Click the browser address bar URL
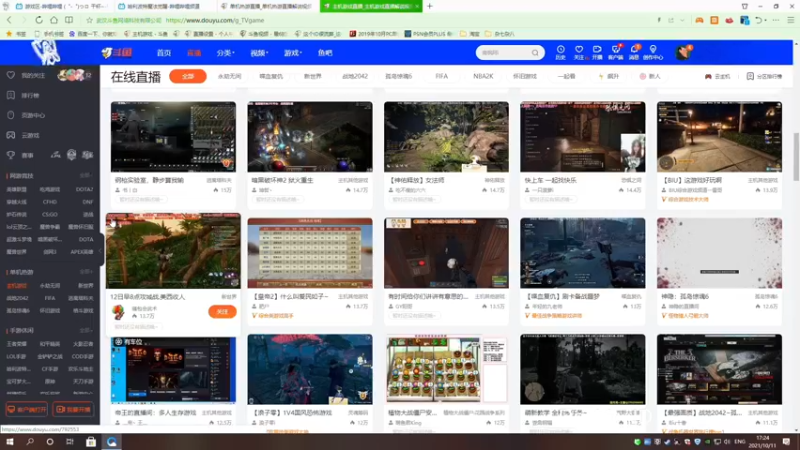The width and height of the screenshot is (800, 450). pyautogui.click(x=215, y=20)
